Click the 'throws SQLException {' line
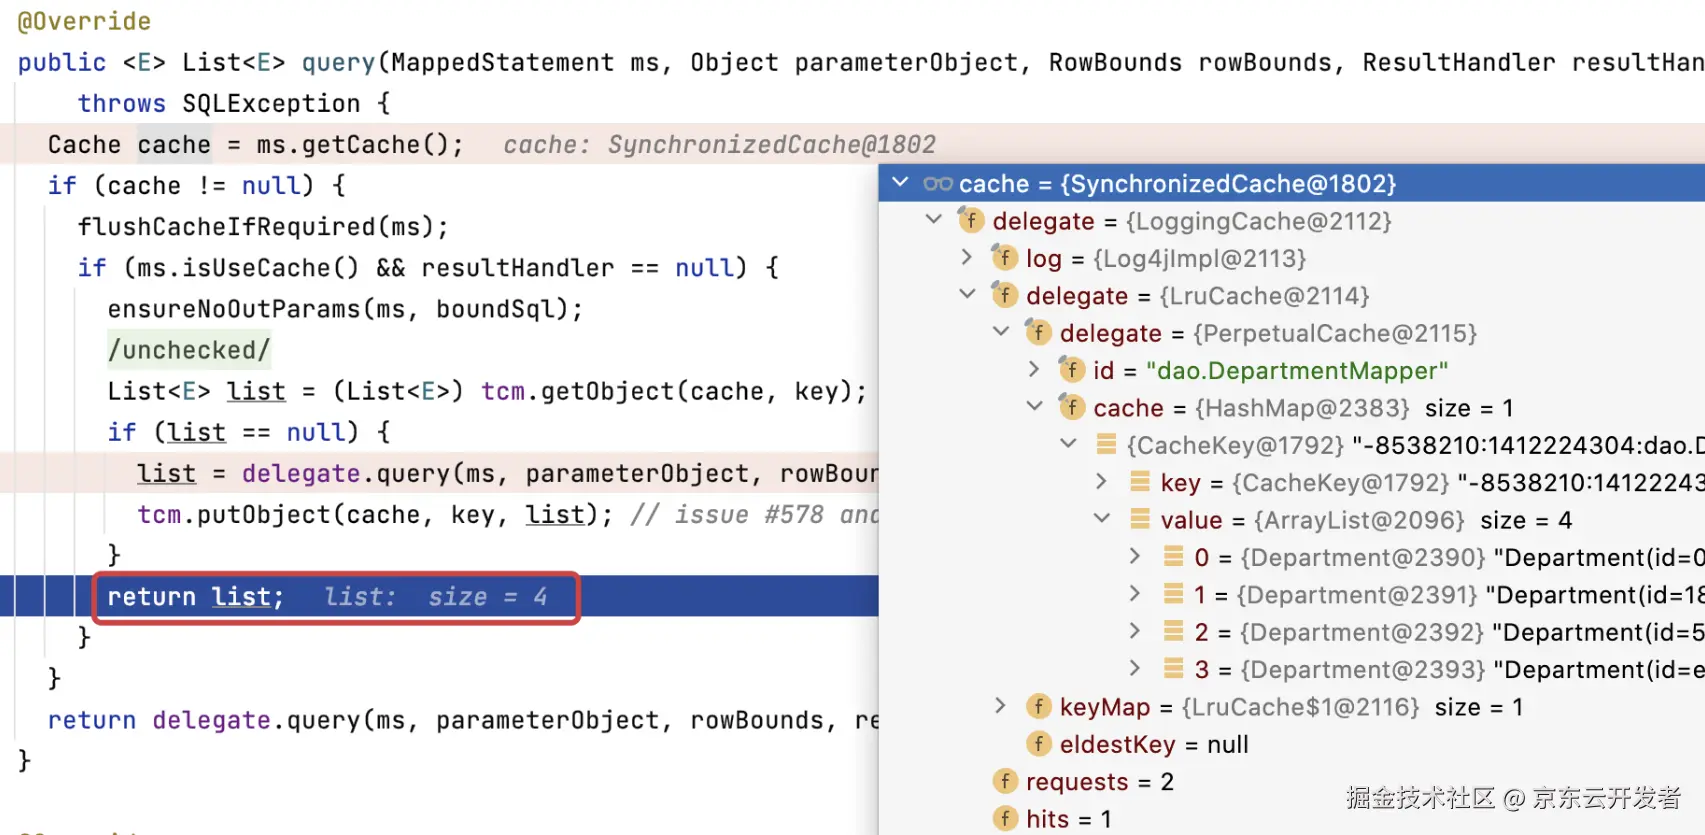The height and width of the screenshot is (835, 1705). tap(234, 104)
